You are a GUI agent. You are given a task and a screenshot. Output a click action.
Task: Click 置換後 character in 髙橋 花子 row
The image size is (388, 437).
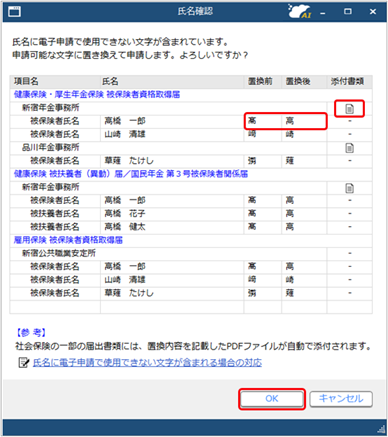coord(290,214)
